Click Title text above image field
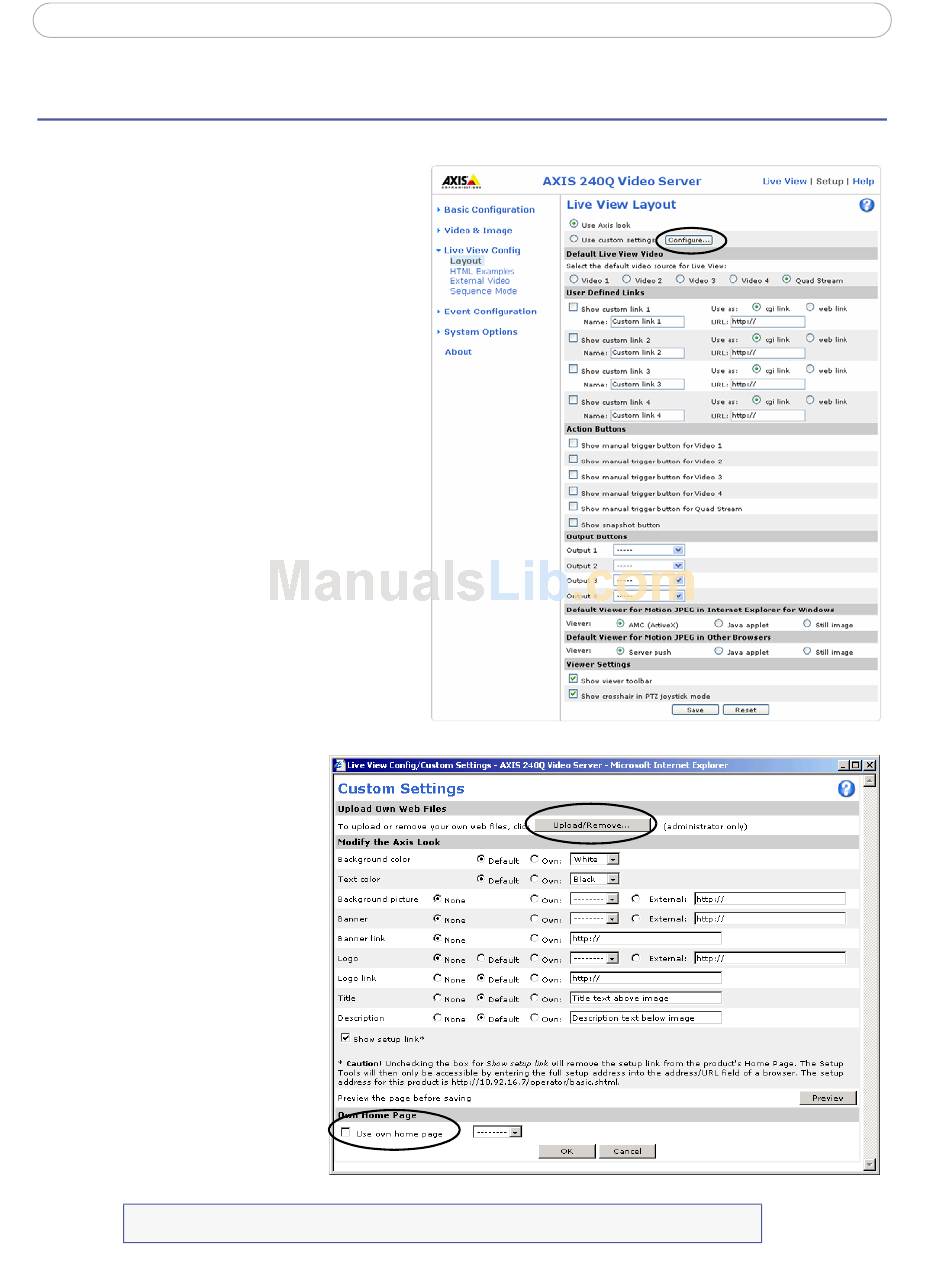This screenshot has width=950, height=1270. coord(645,998)
